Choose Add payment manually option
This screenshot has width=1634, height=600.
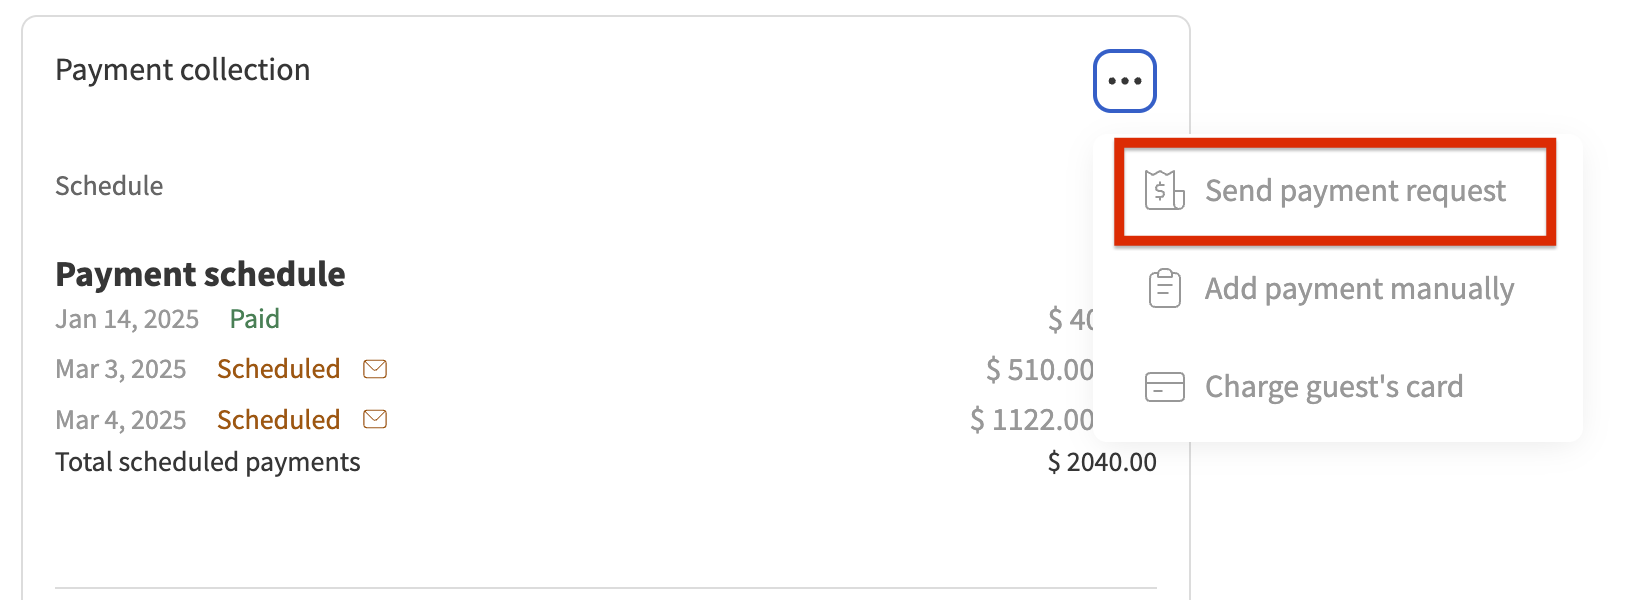[x=1358, y=289]
